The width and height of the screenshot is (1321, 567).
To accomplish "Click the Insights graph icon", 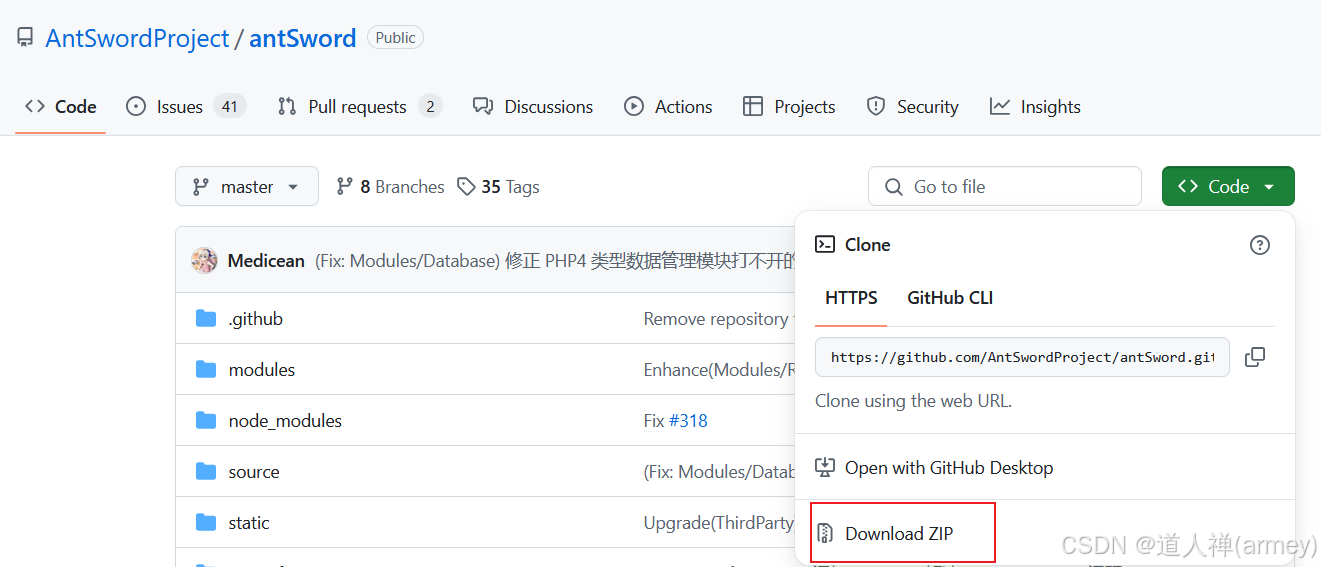I will (1000, 106).
